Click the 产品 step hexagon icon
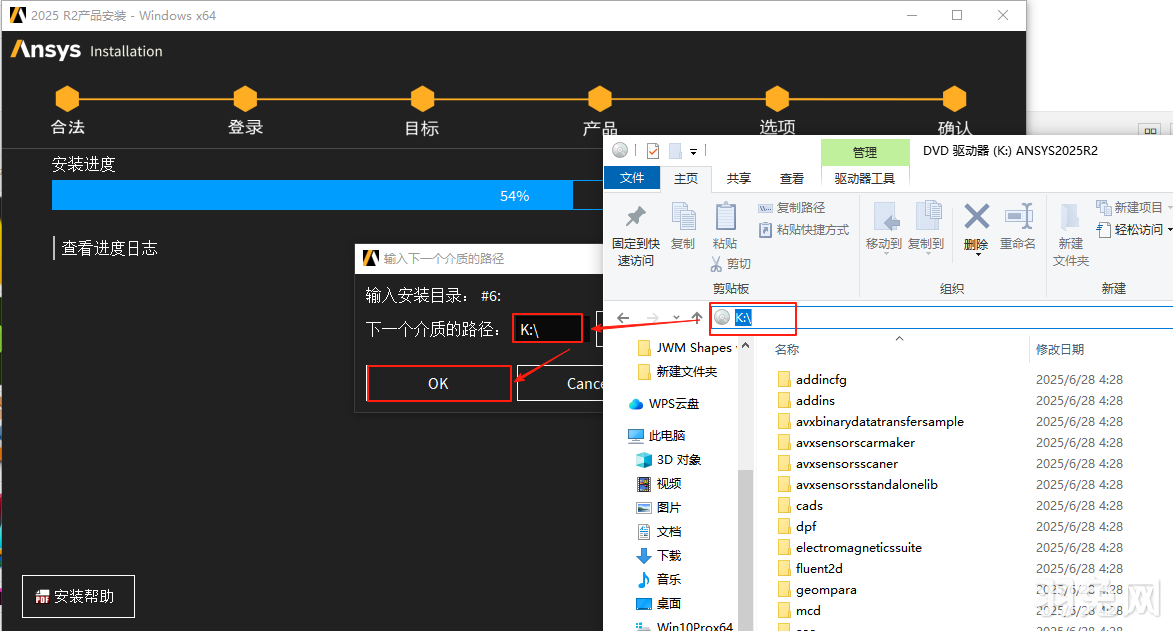Viewport: 1173px width, 631px height. (x=599, y=100)
